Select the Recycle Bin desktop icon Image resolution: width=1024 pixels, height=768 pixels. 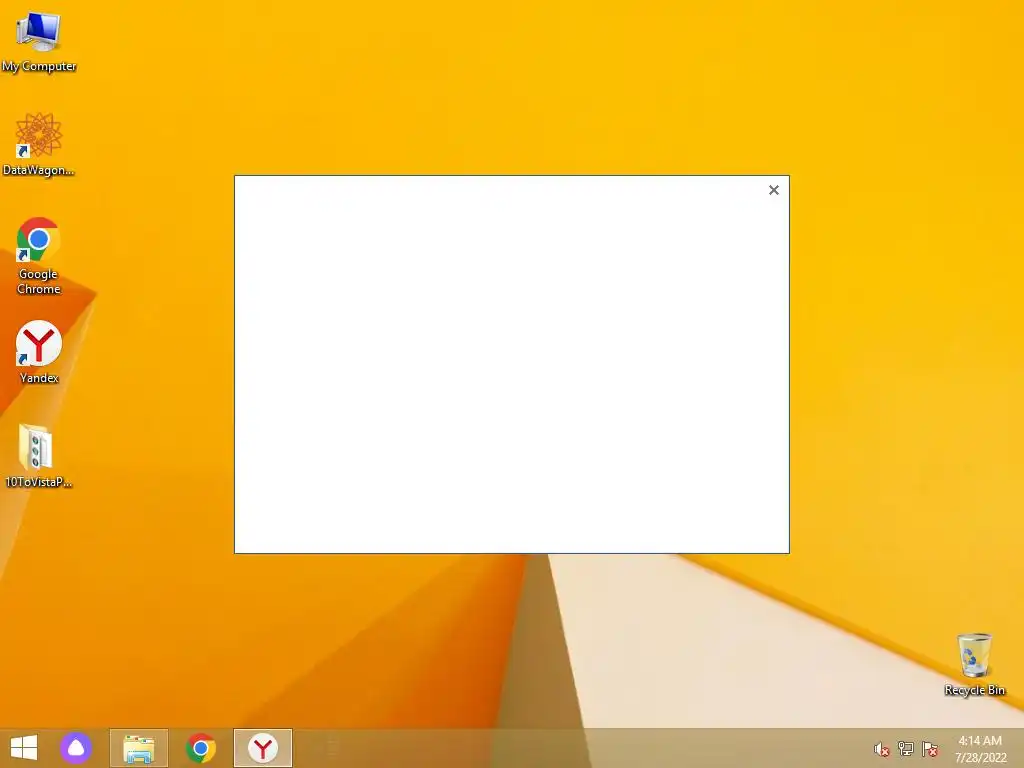(974, 664)
